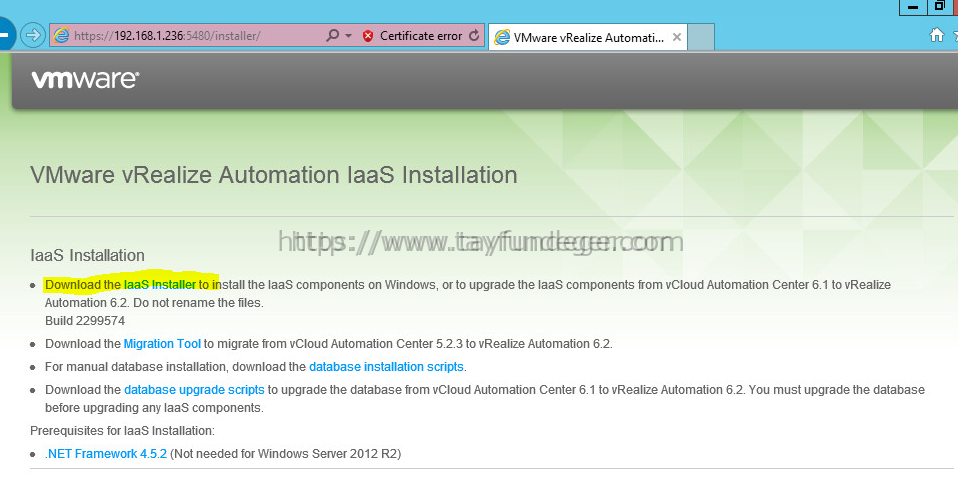
Task: Click the red Certificate error shield icon
Action: pyautogui.click(x=368, y=36)
